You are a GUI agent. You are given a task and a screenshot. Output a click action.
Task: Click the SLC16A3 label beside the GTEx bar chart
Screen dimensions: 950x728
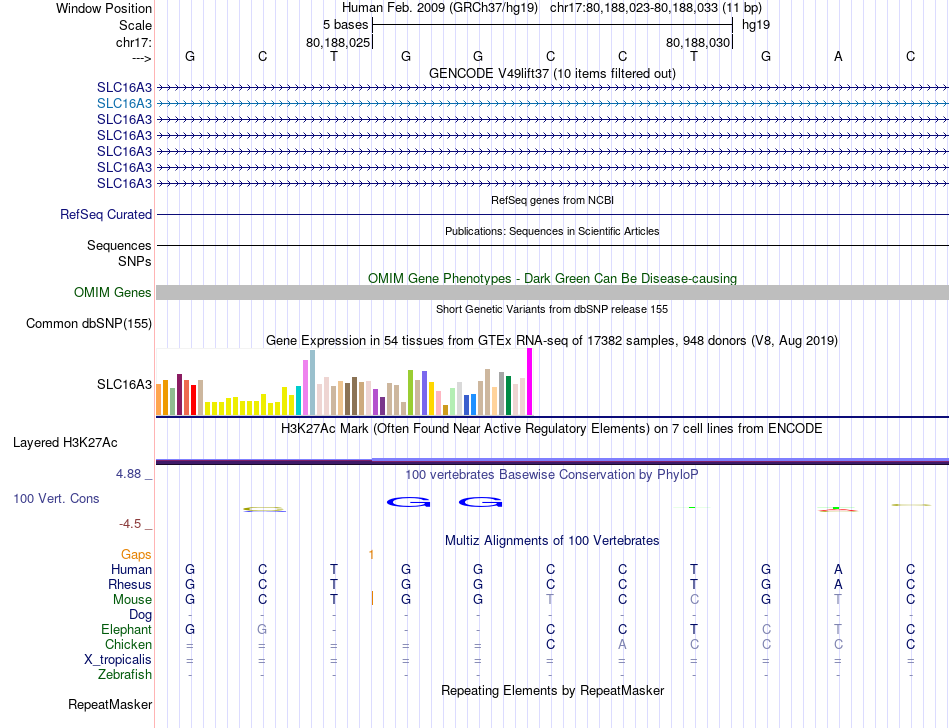click(x=124, y=385)
